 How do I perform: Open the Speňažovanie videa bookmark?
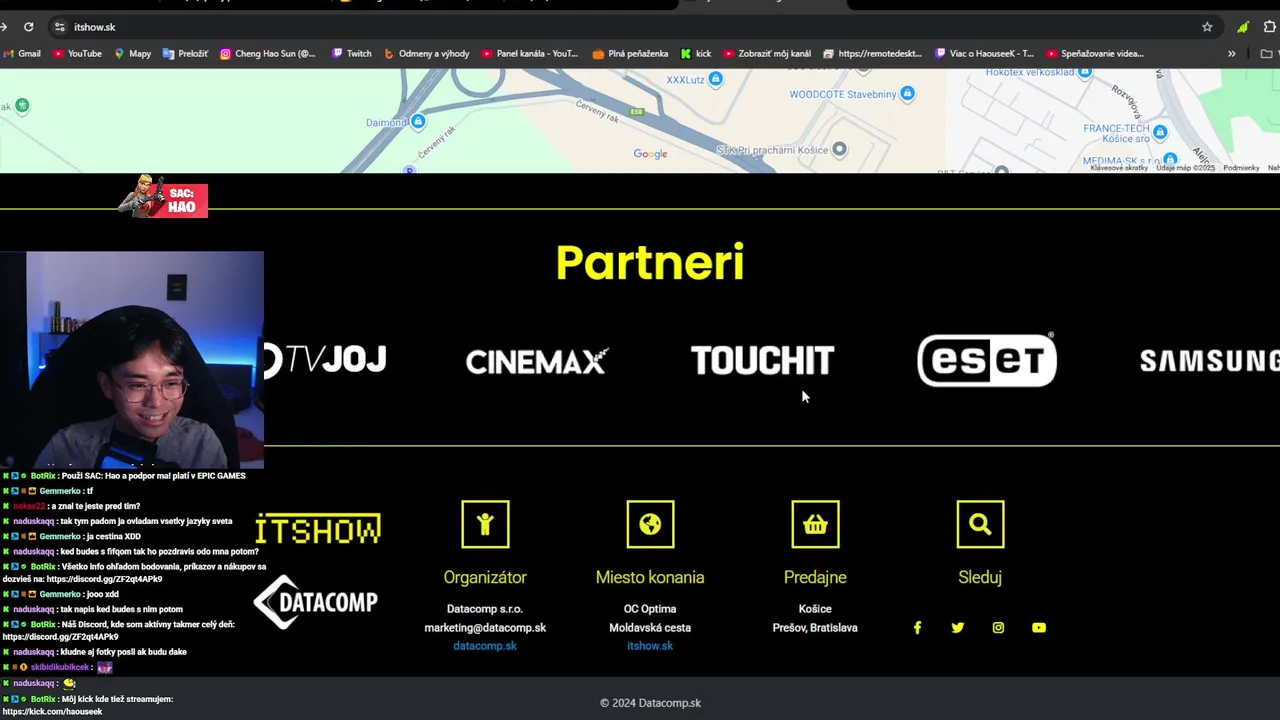(1095, 54)
